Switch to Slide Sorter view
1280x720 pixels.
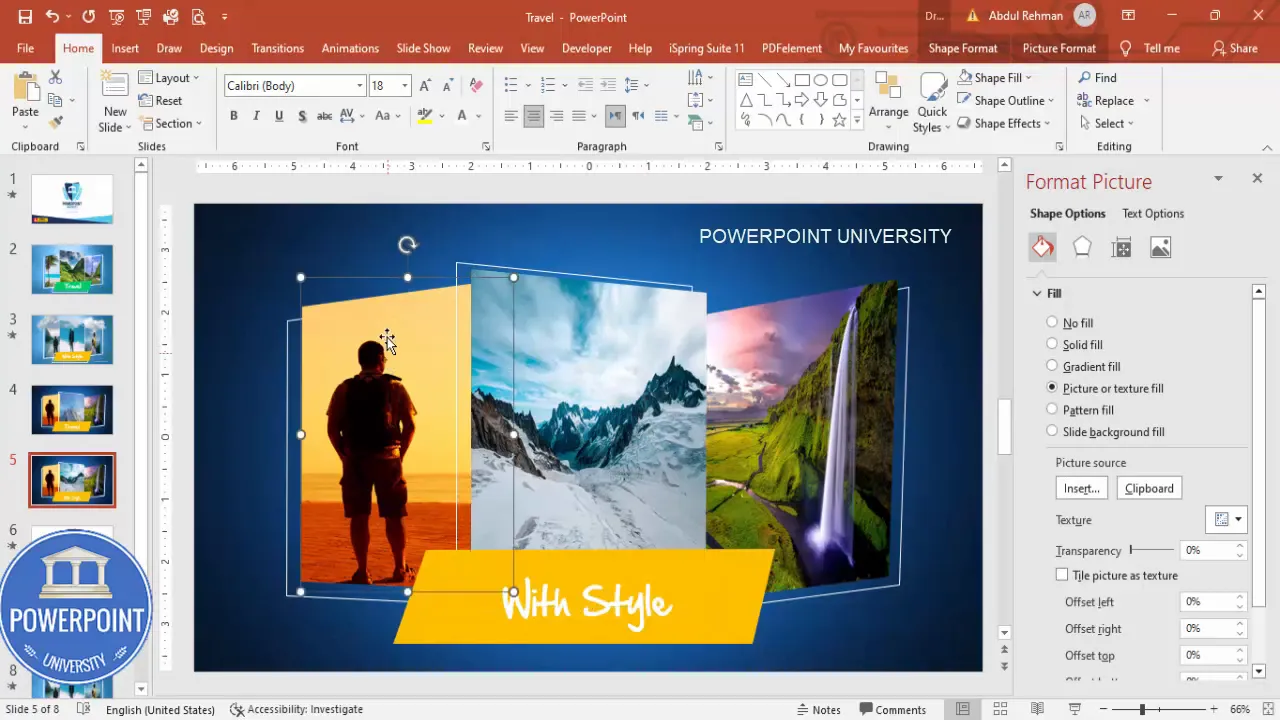1000,709
